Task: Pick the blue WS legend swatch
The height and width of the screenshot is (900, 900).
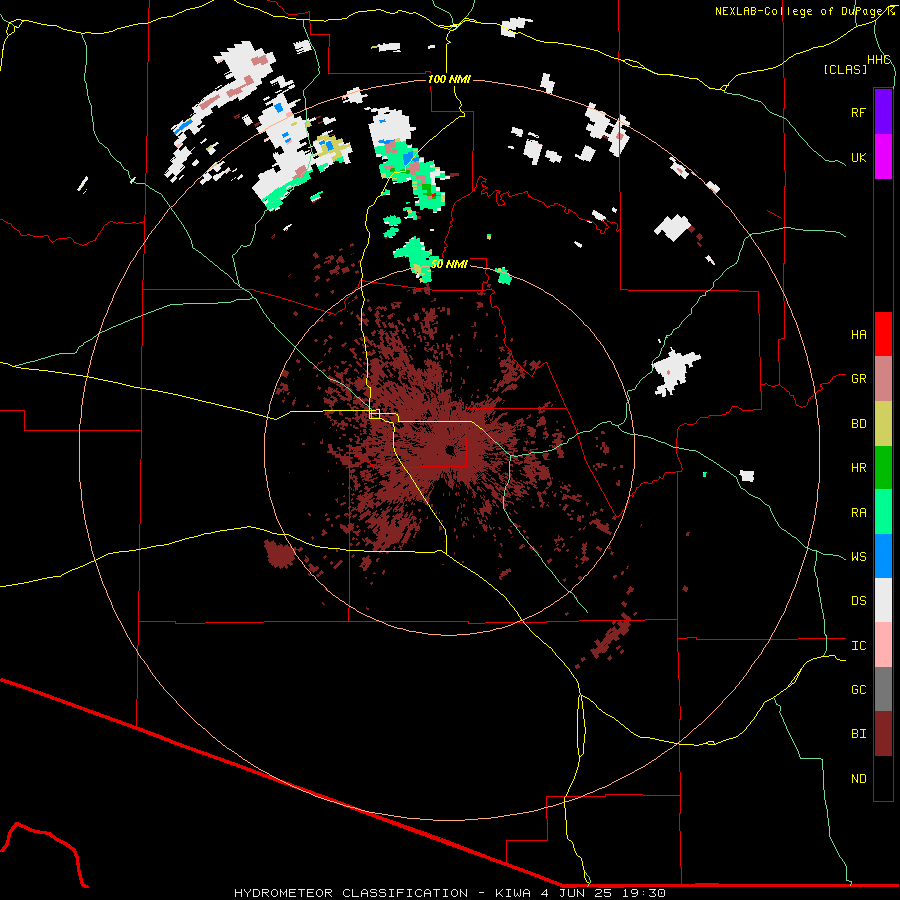Action: pos(883,556)
